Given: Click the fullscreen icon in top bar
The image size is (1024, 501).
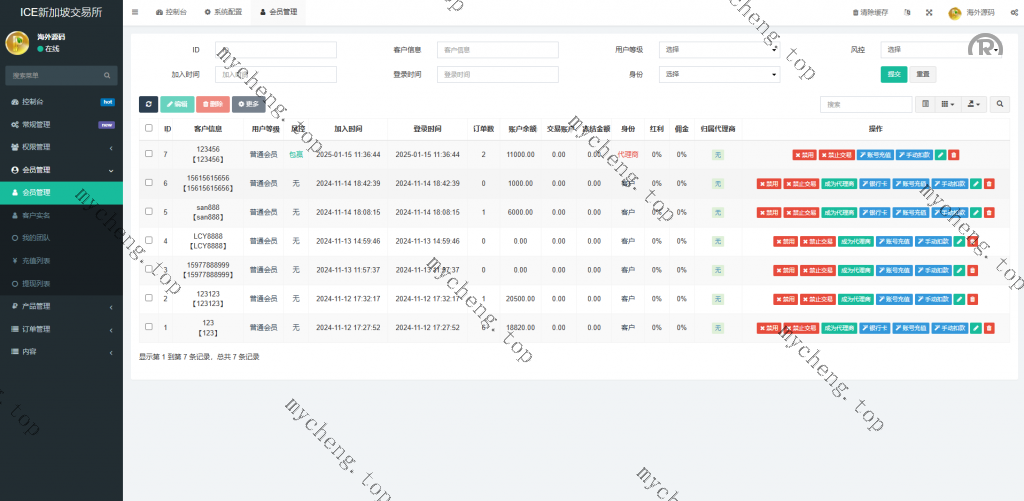Looking at the screenshot, I should tap(929, 13).
